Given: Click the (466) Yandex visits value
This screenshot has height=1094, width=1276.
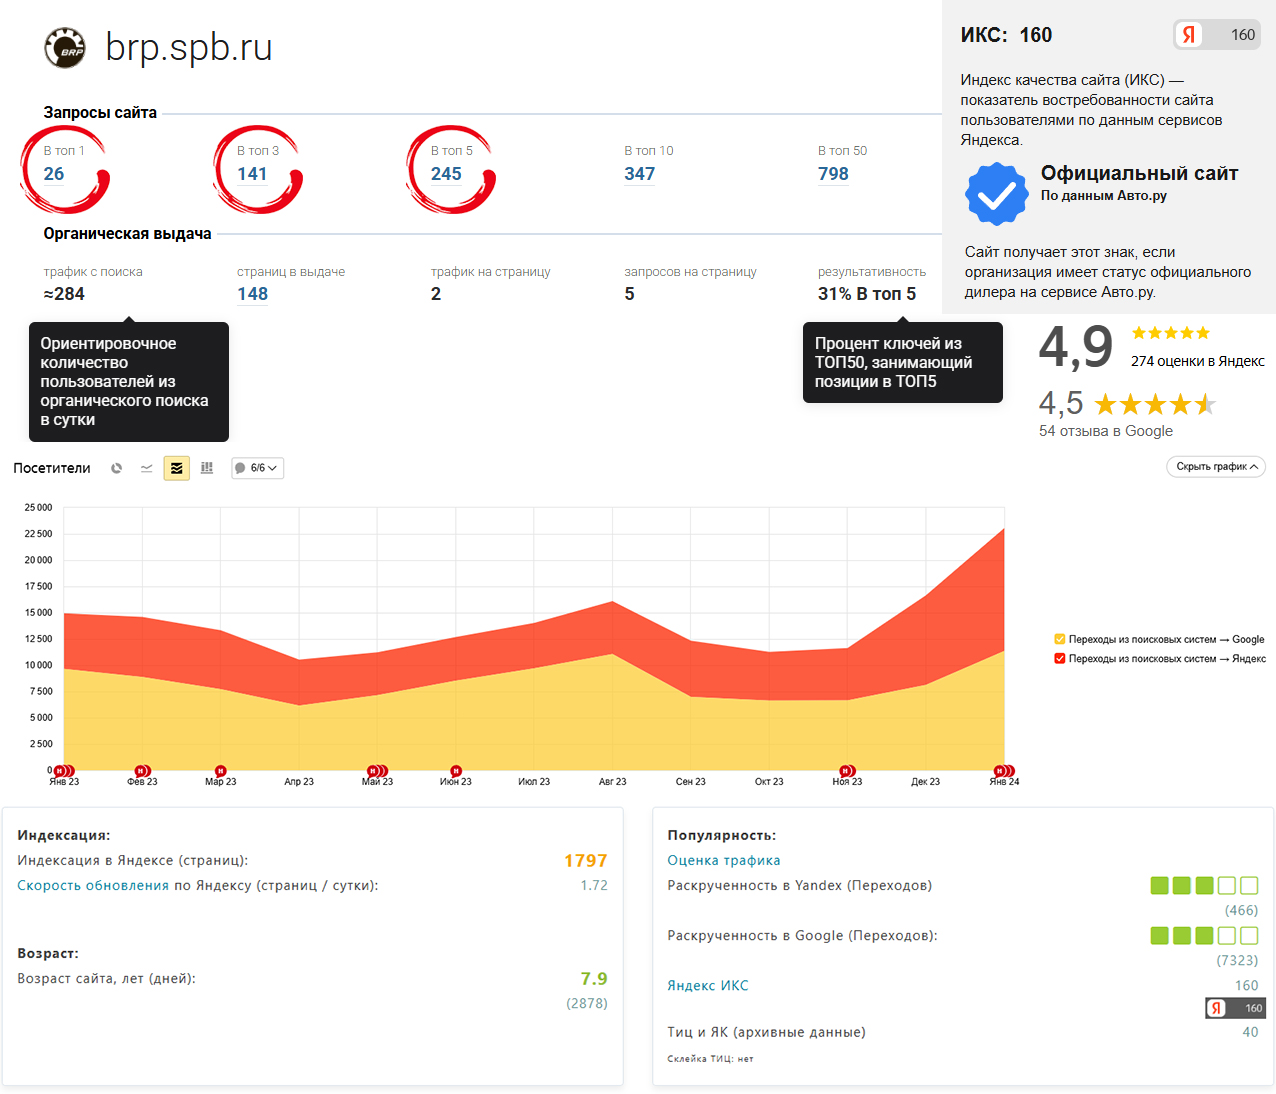Looking at the screenshot, I should 1242,910.
